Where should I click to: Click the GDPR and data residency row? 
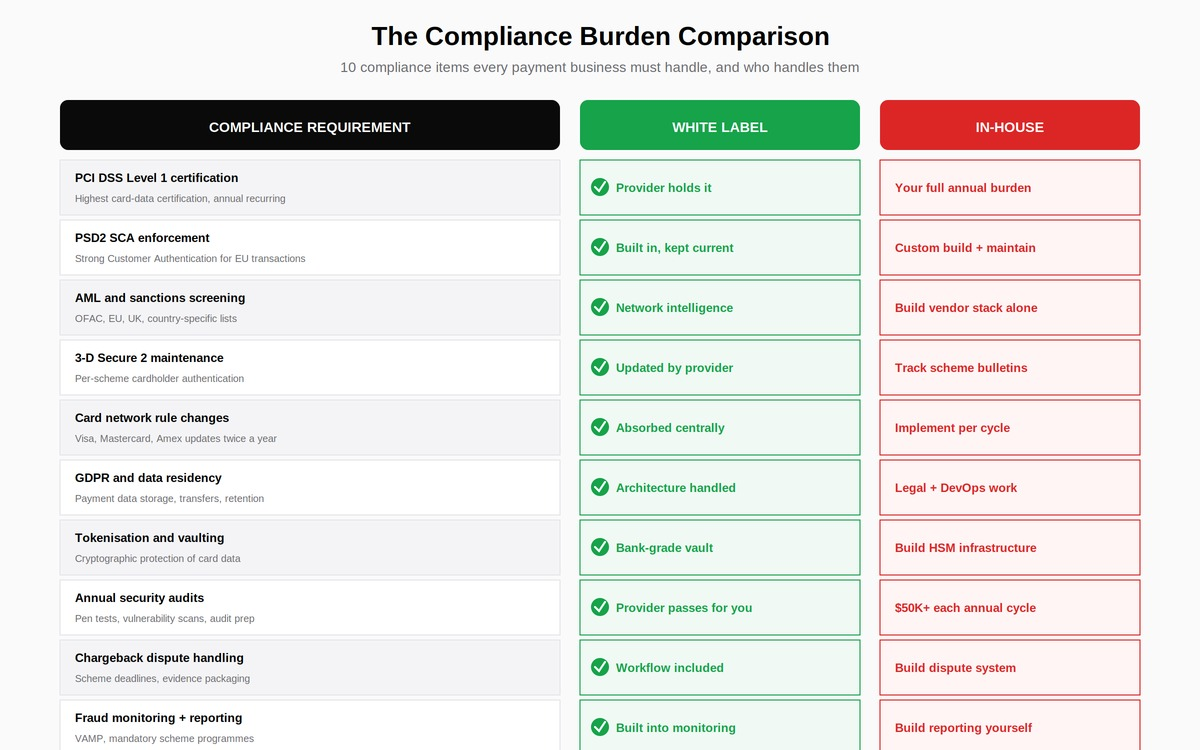point(310,487)
